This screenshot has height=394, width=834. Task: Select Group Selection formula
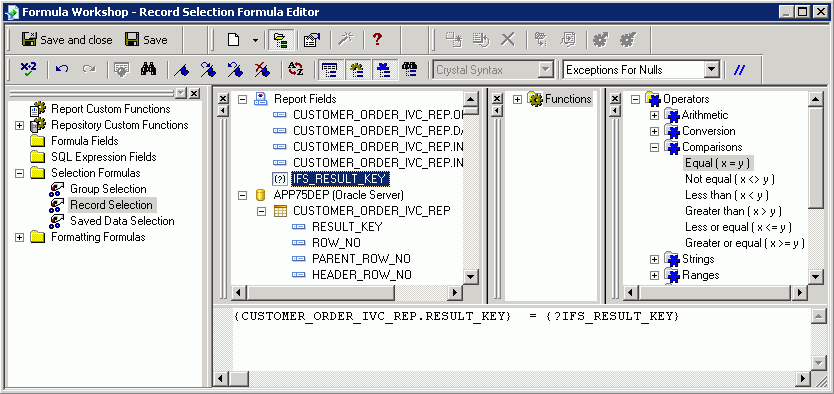(x=108, y=189)
